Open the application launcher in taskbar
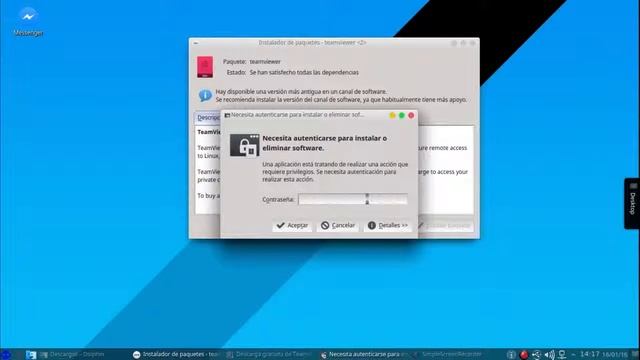This screenshot has height=360, width=640. [6, 355]
